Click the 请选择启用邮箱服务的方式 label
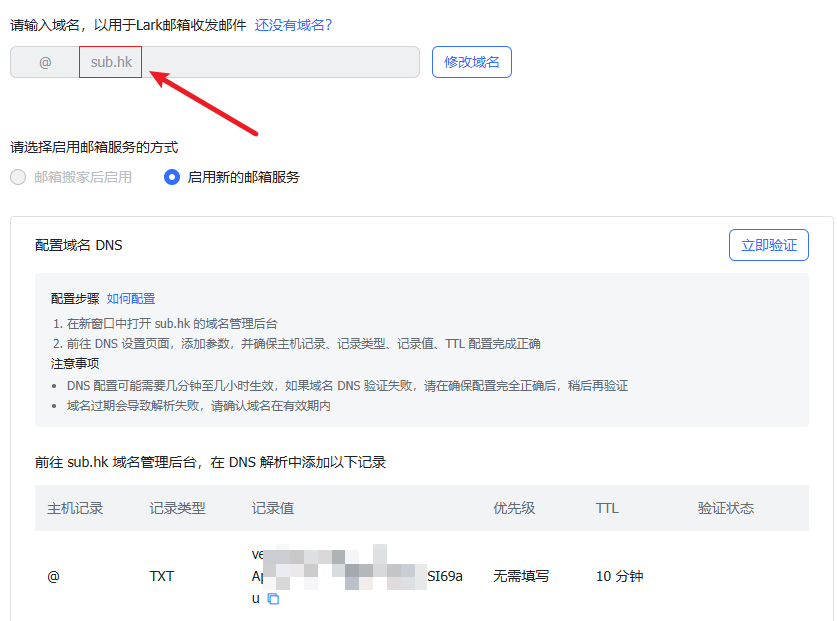Screen dimensions: 837x621 coord(94,147)
